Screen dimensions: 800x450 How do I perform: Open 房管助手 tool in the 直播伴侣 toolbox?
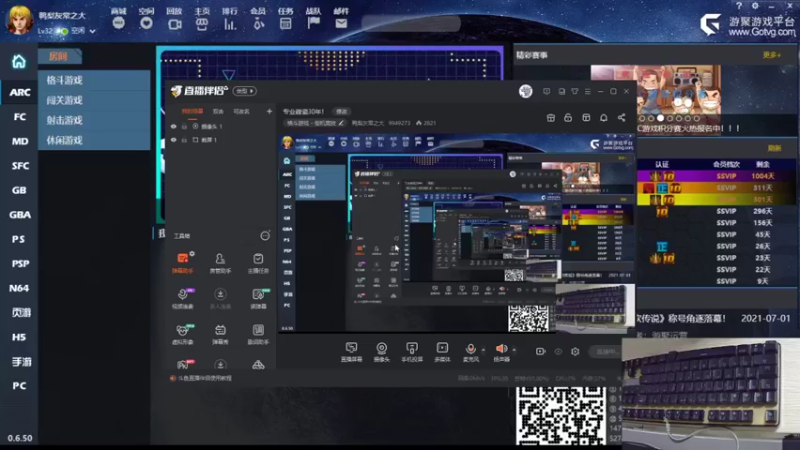[220, 263]
